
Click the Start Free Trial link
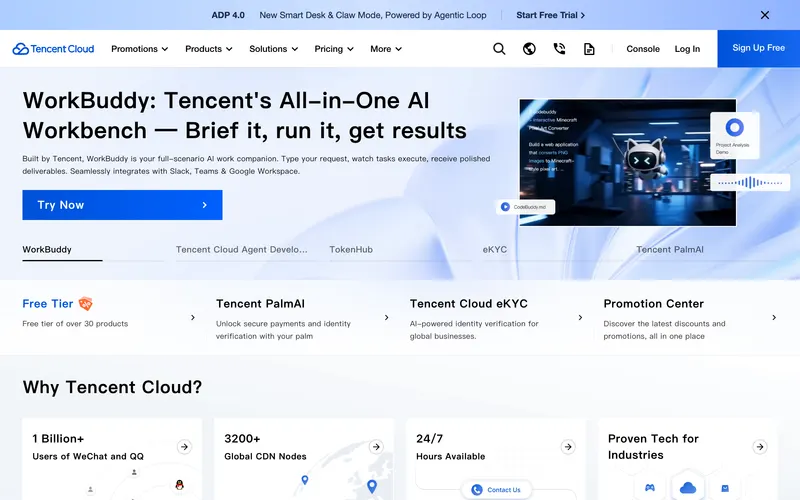pos(551,15)
